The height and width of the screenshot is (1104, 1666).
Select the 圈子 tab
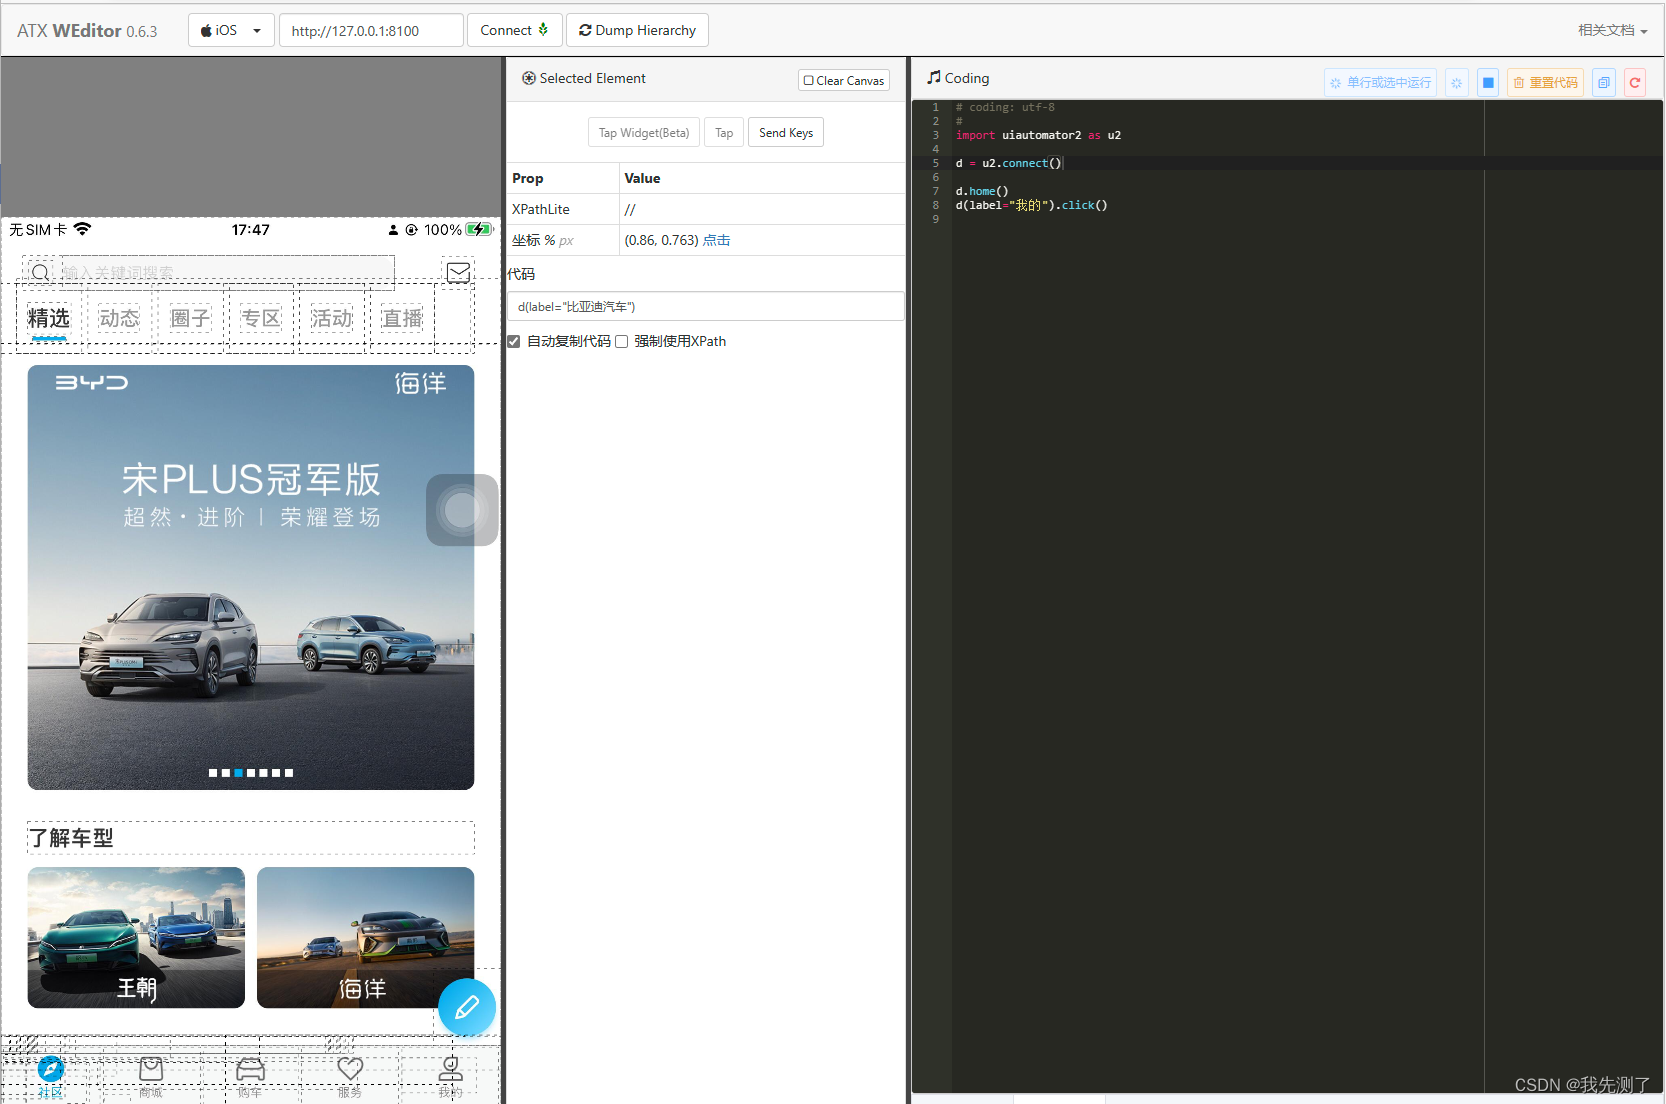190,318
